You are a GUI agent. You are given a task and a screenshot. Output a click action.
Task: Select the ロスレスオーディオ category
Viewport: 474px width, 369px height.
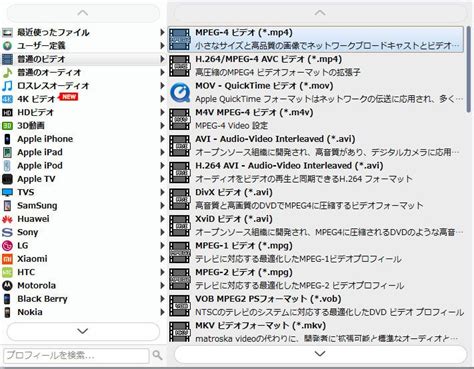(83, 86)
